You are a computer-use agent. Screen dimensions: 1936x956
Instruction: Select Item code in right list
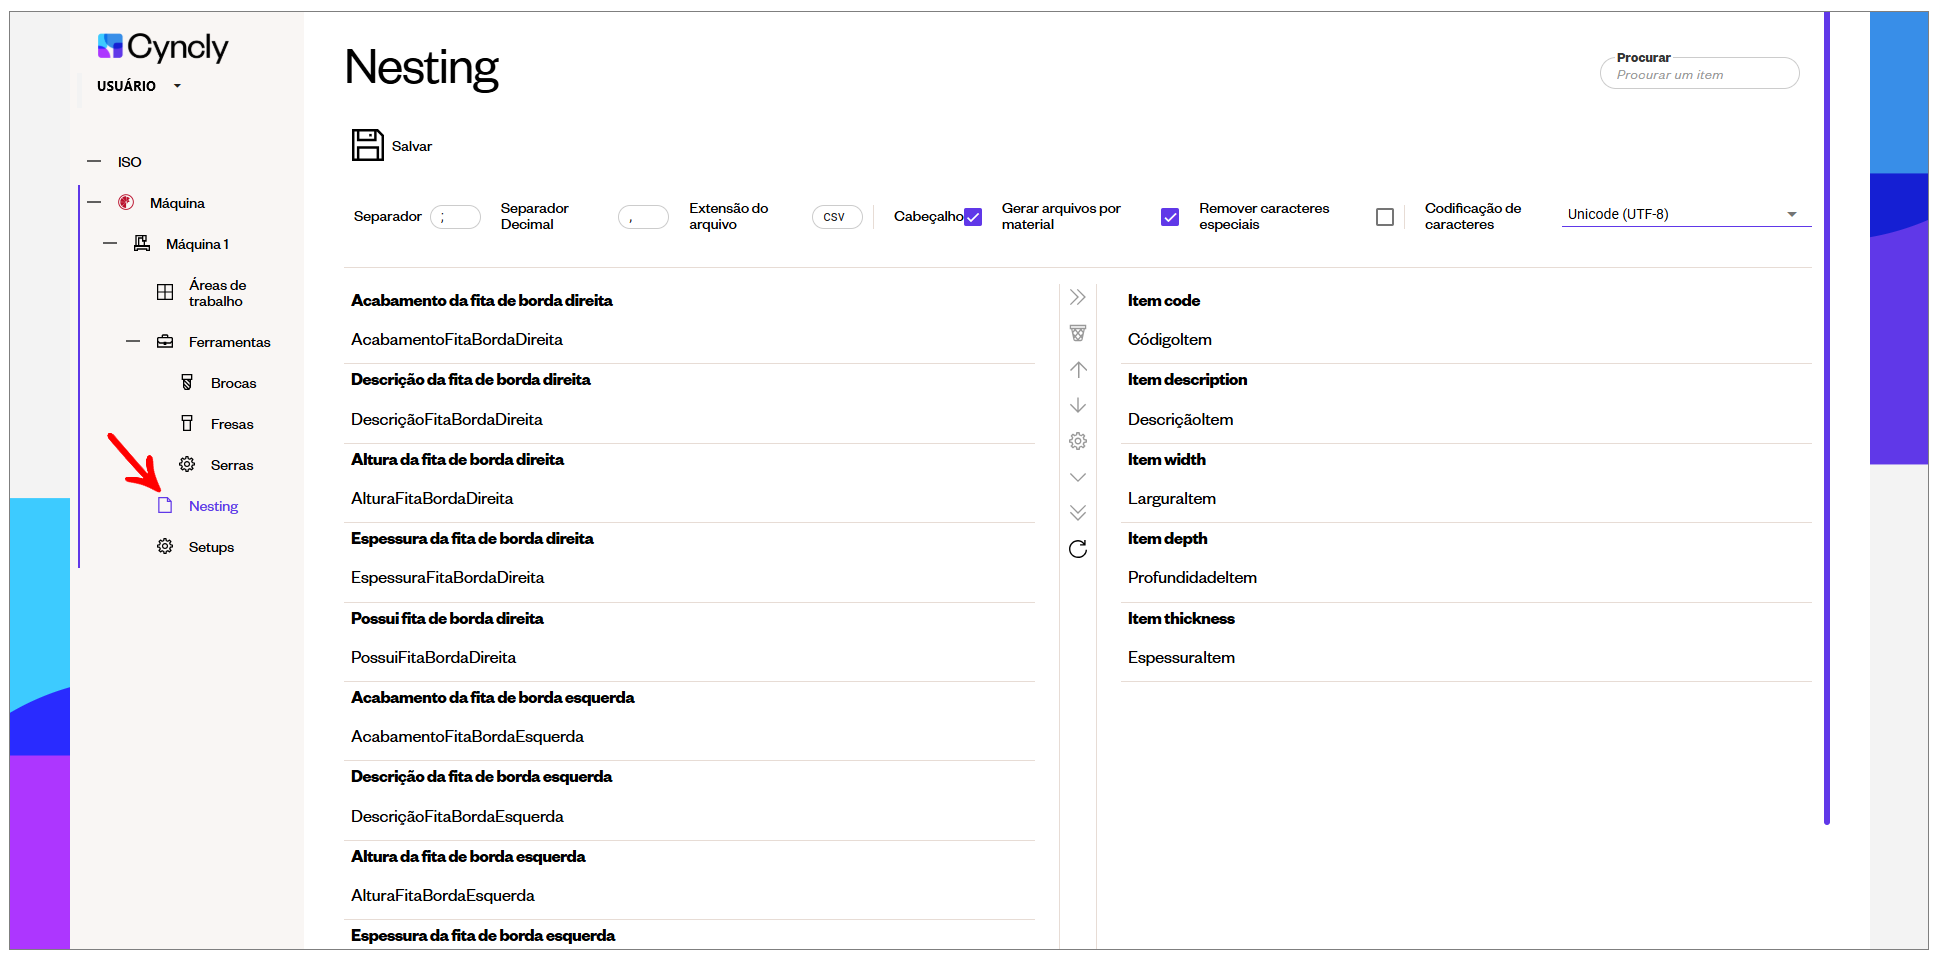click(1163, 300)
